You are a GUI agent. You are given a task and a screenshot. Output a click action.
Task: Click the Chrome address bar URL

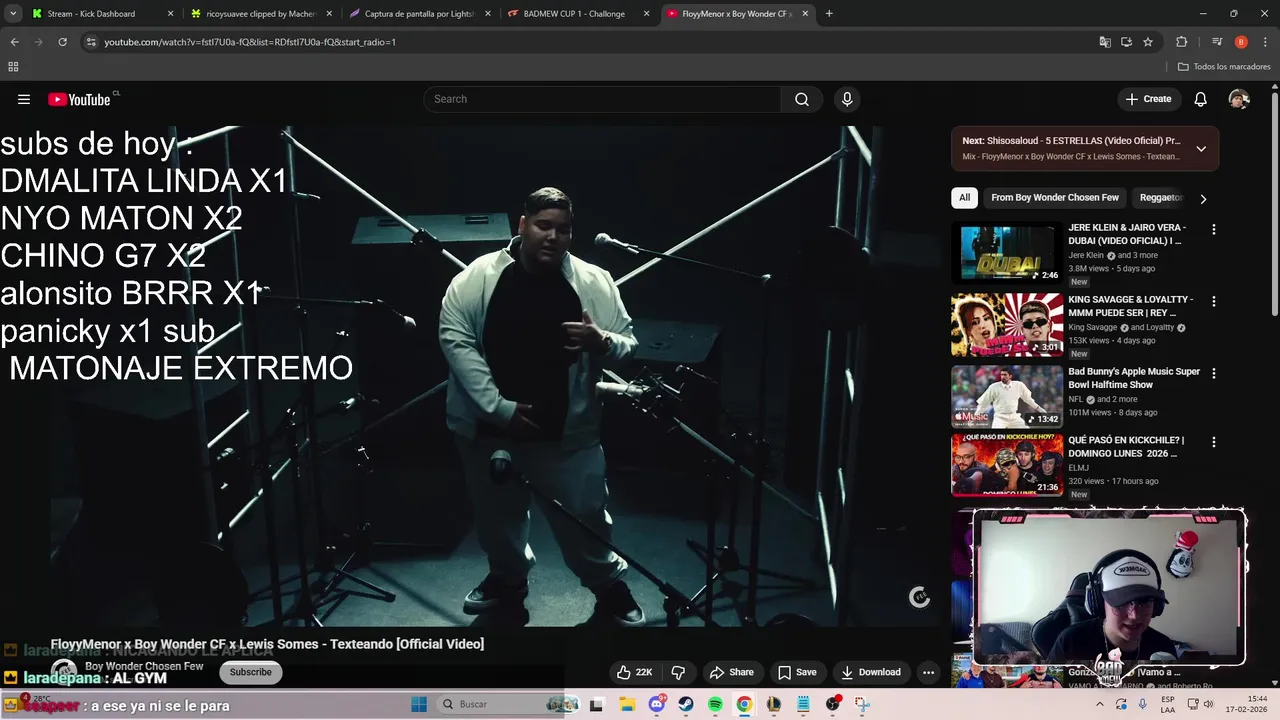(x=250, y=42)
